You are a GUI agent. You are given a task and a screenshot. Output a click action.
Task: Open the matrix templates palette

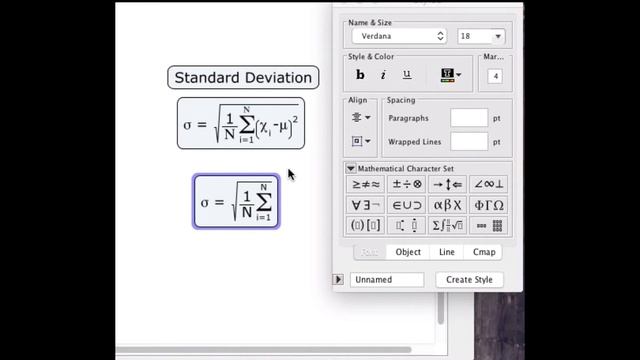point(489,225)
